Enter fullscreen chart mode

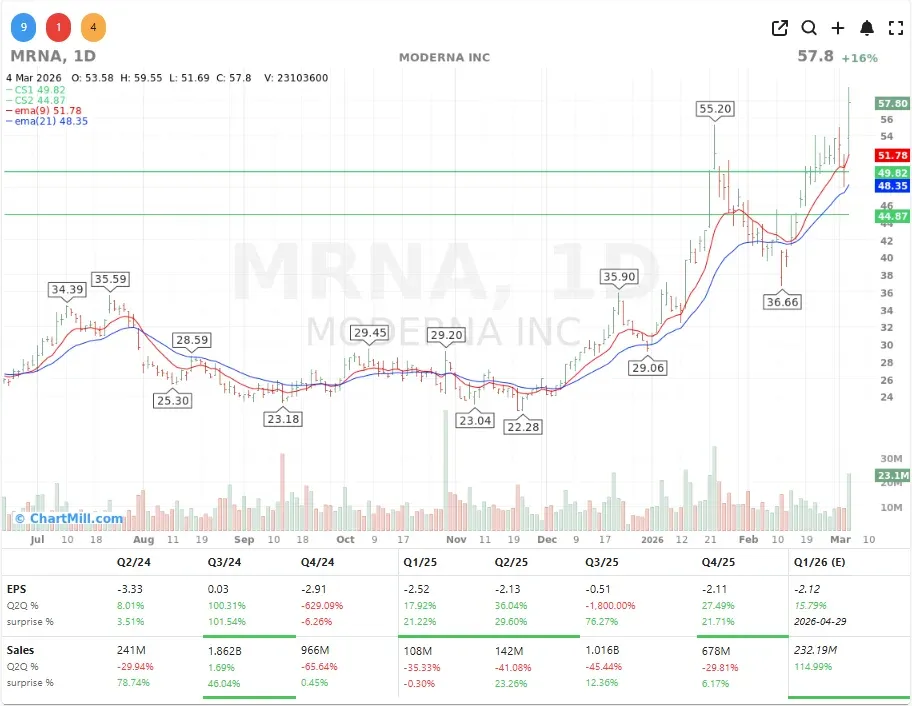click(x=896, y=28)
